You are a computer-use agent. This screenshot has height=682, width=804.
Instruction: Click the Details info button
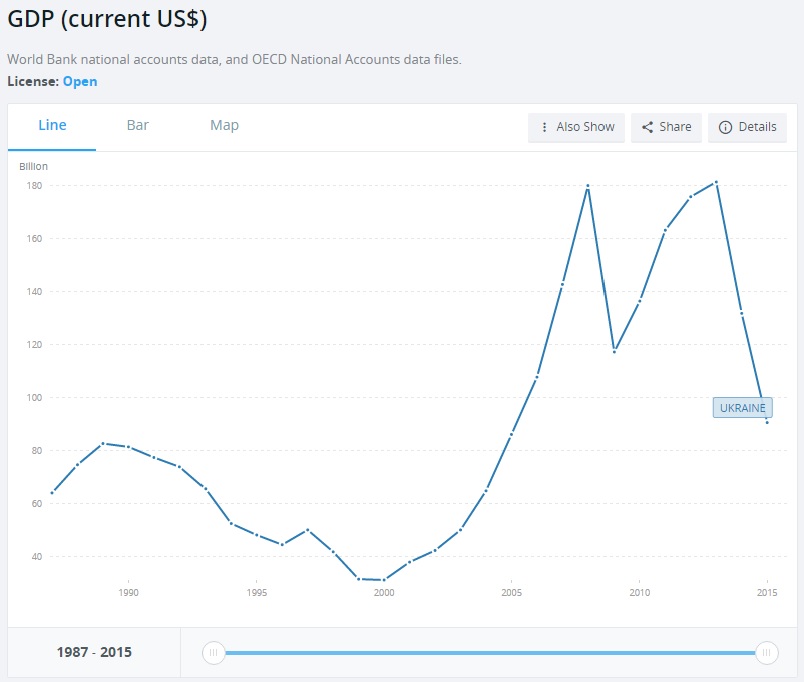(747, 127)
